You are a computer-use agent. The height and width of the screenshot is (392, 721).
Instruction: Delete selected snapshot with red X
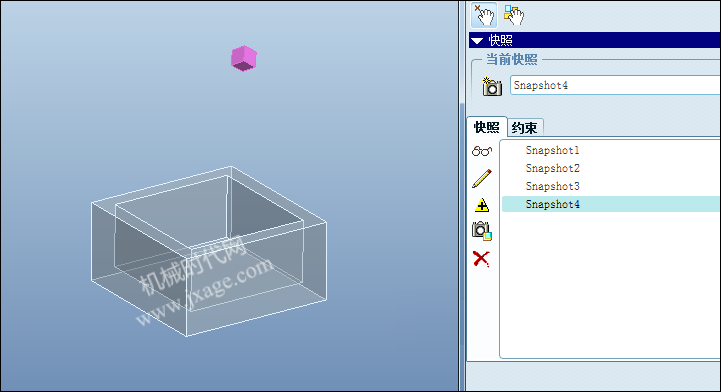click(481, 259)
